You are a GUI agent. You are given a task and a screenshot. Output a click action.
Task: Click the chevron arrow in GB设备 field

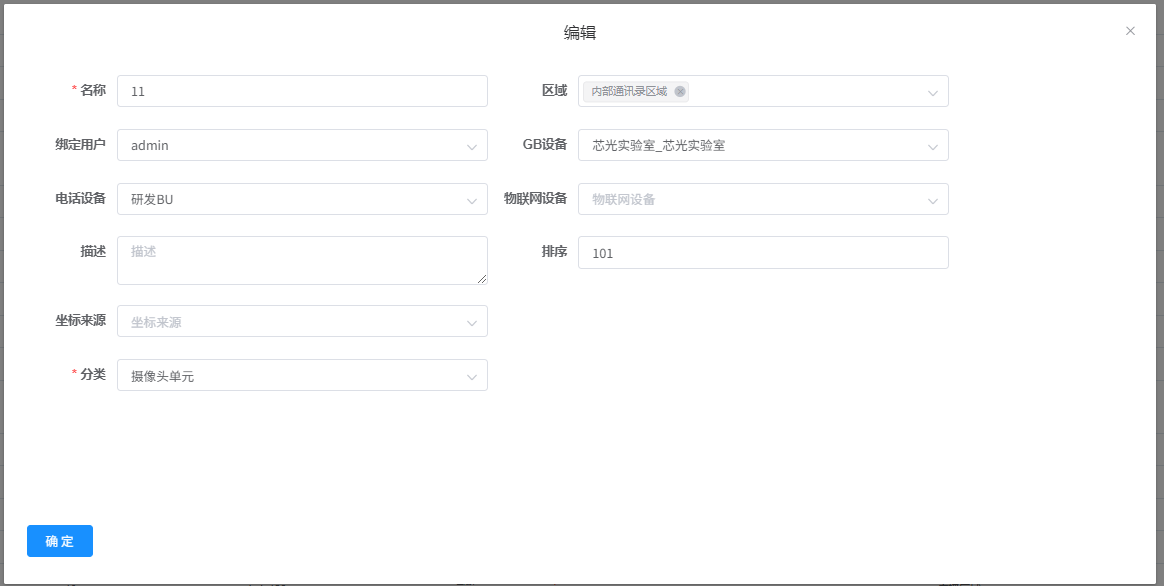coord(932,146)
